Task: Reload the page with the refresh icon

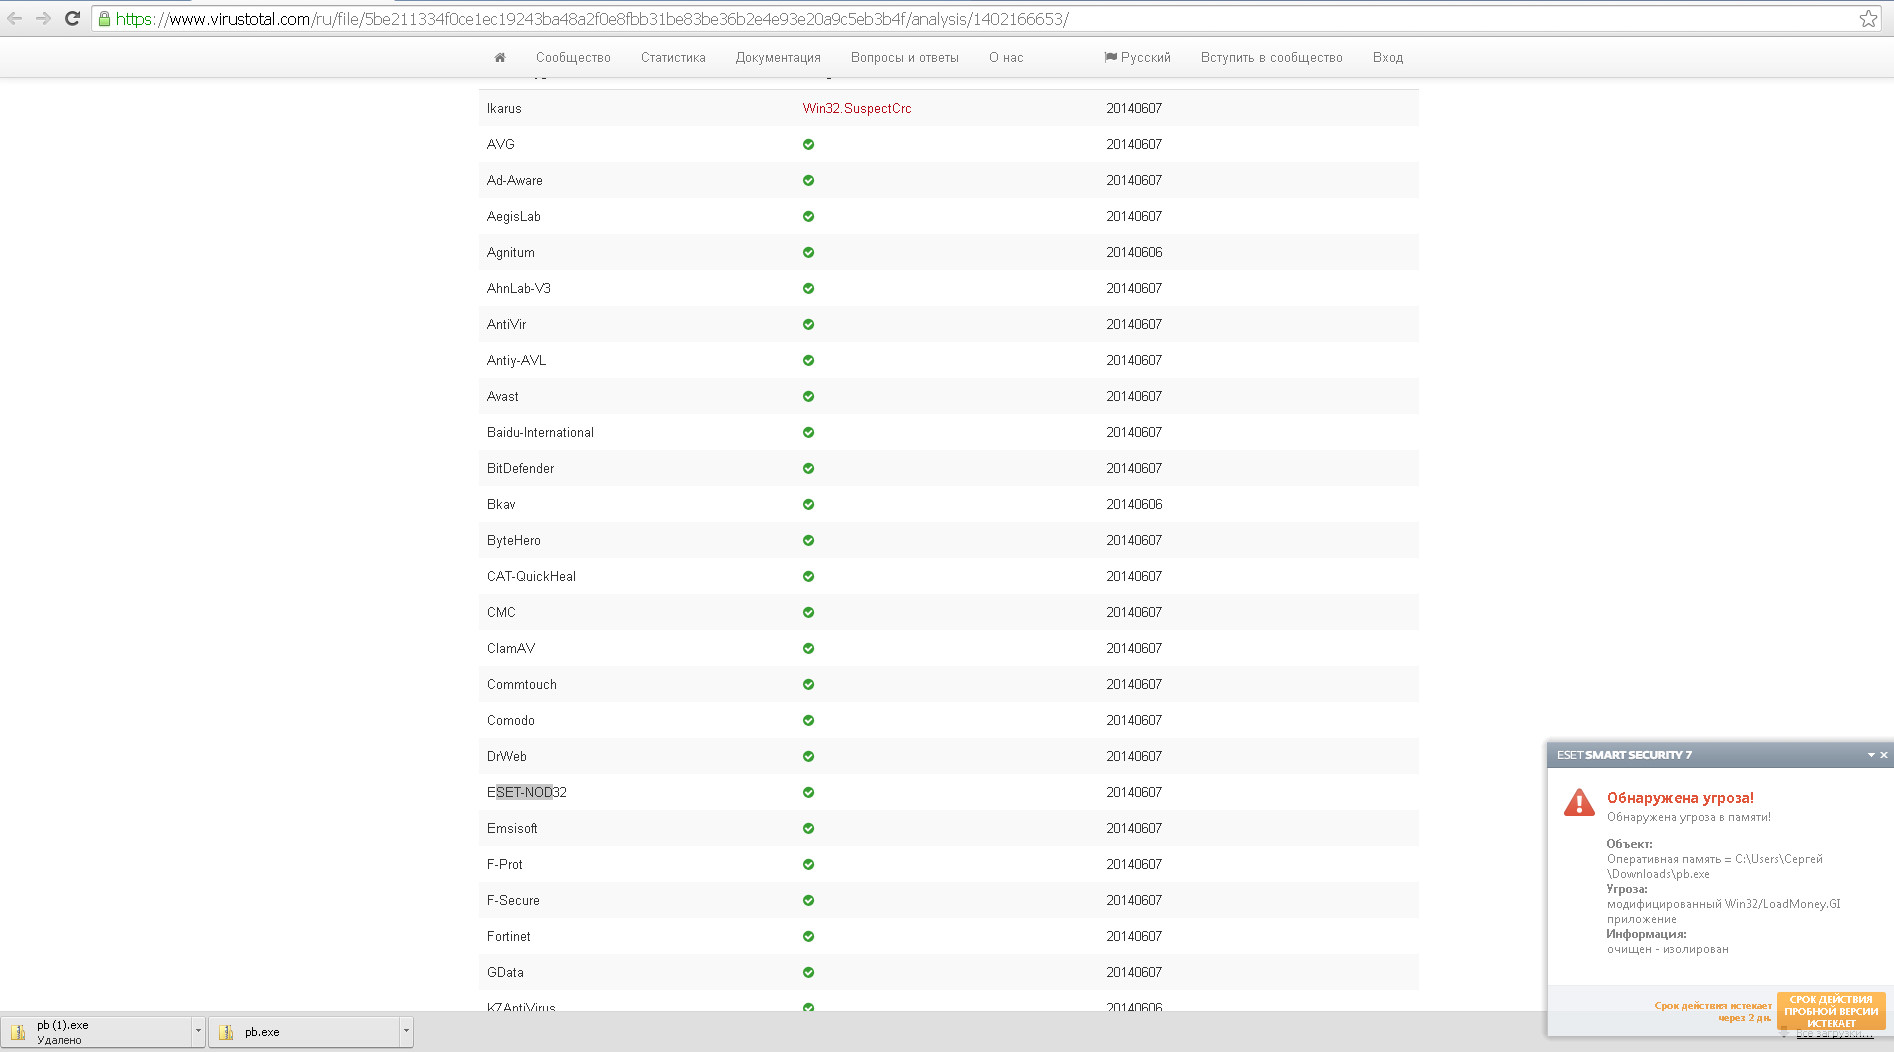Action: (72, 18)
